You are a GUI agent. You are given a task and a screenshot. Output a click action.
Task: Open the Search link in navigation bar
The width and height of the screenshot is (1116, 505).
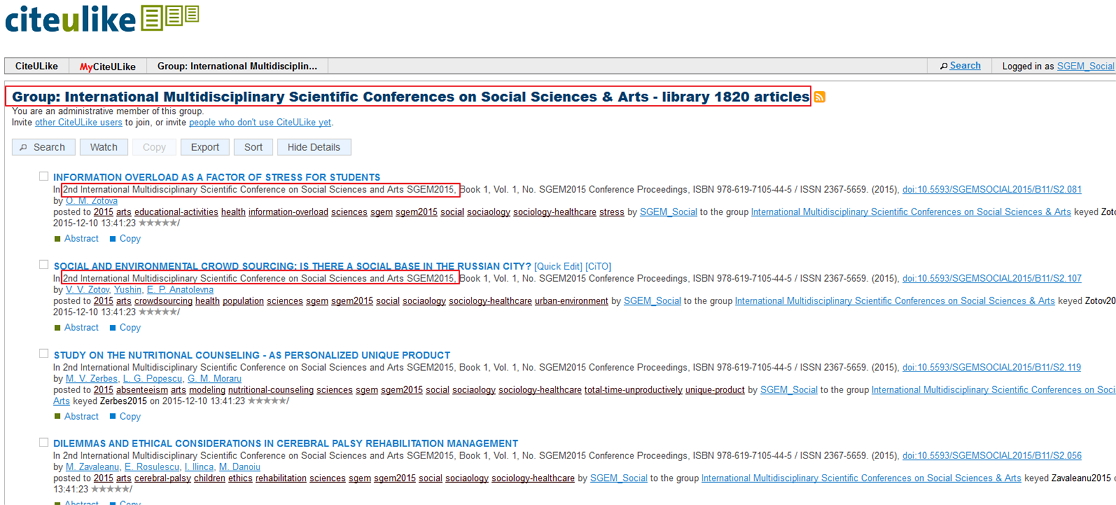[x=965, y=65]
